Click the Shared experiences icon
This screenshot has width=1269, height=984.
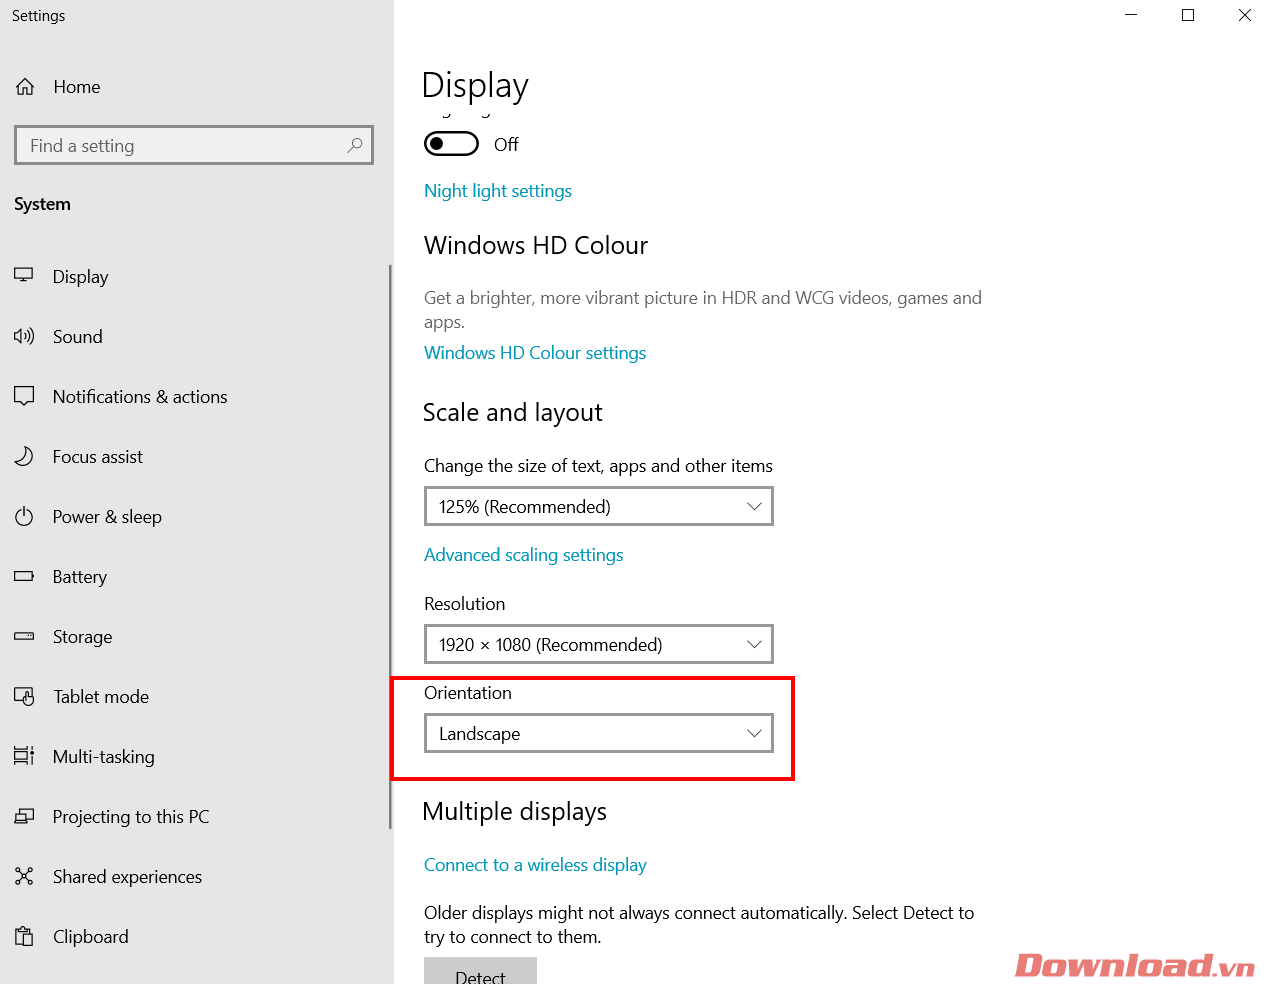pyautogui.click(x=24, y=877)
